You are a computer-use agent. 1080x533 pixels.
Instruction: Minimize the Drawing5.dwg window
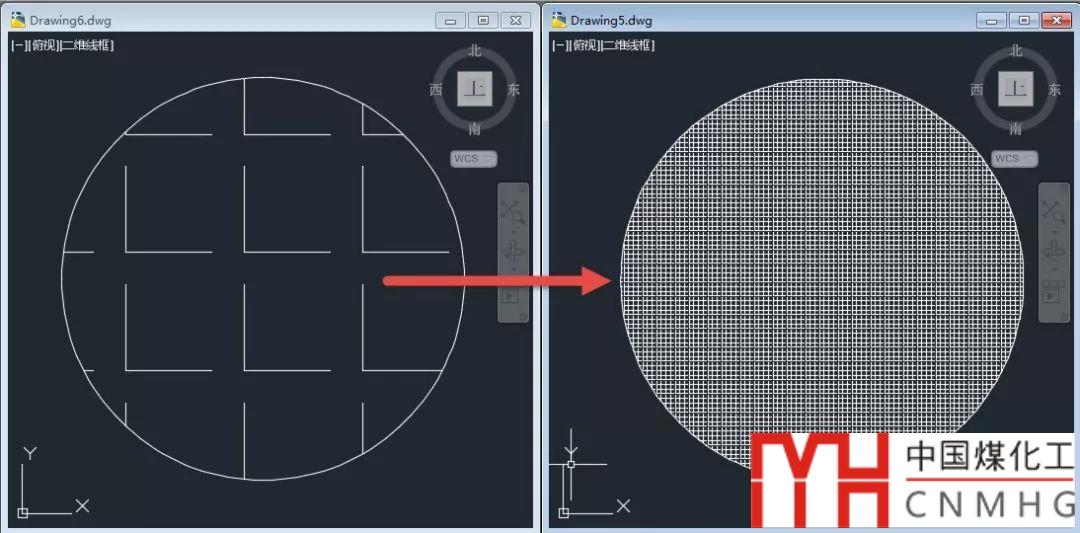pyautogui.click(x=992, y=21)
